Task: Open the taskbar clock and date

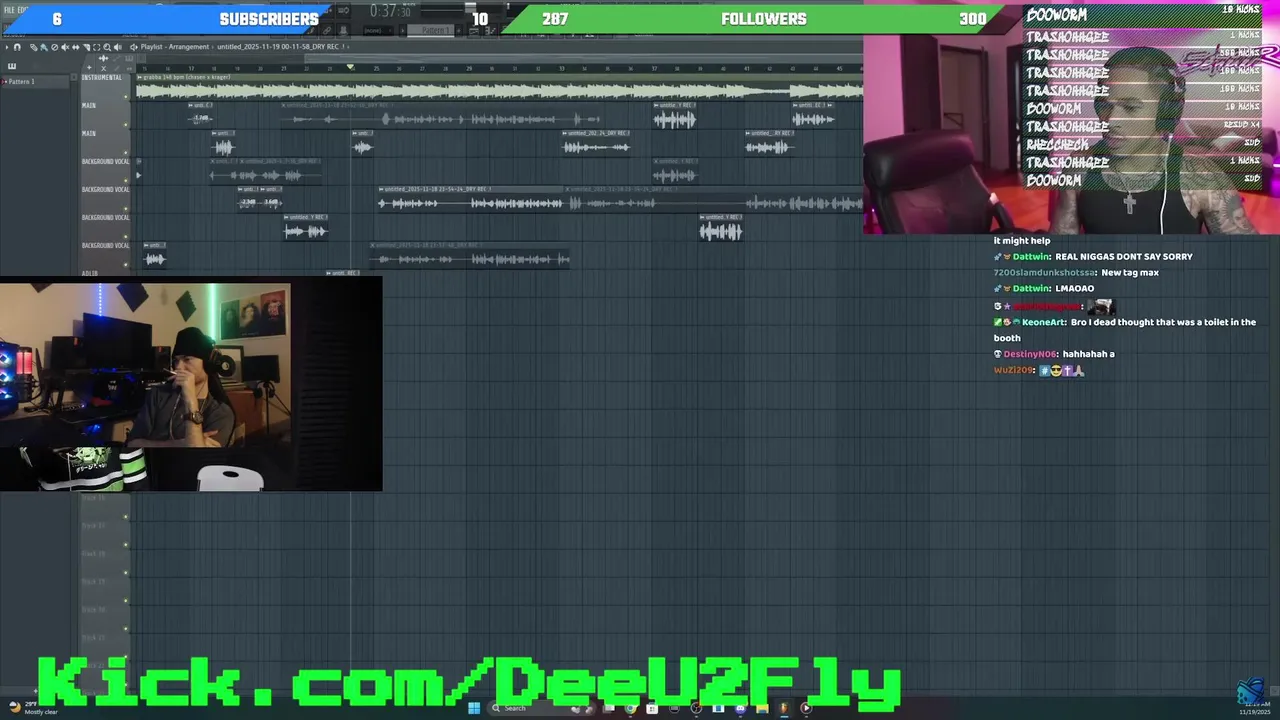Action: 1255,708
